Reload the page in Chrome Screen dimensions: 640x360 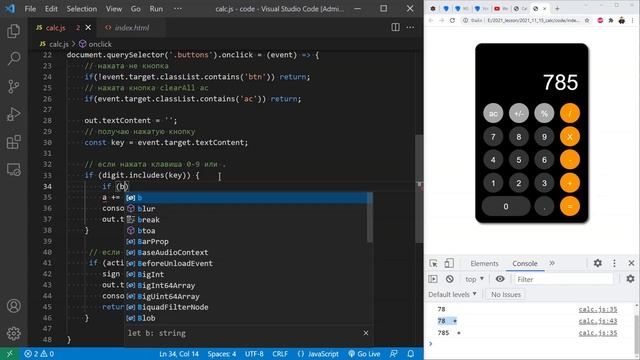point(452,20)
